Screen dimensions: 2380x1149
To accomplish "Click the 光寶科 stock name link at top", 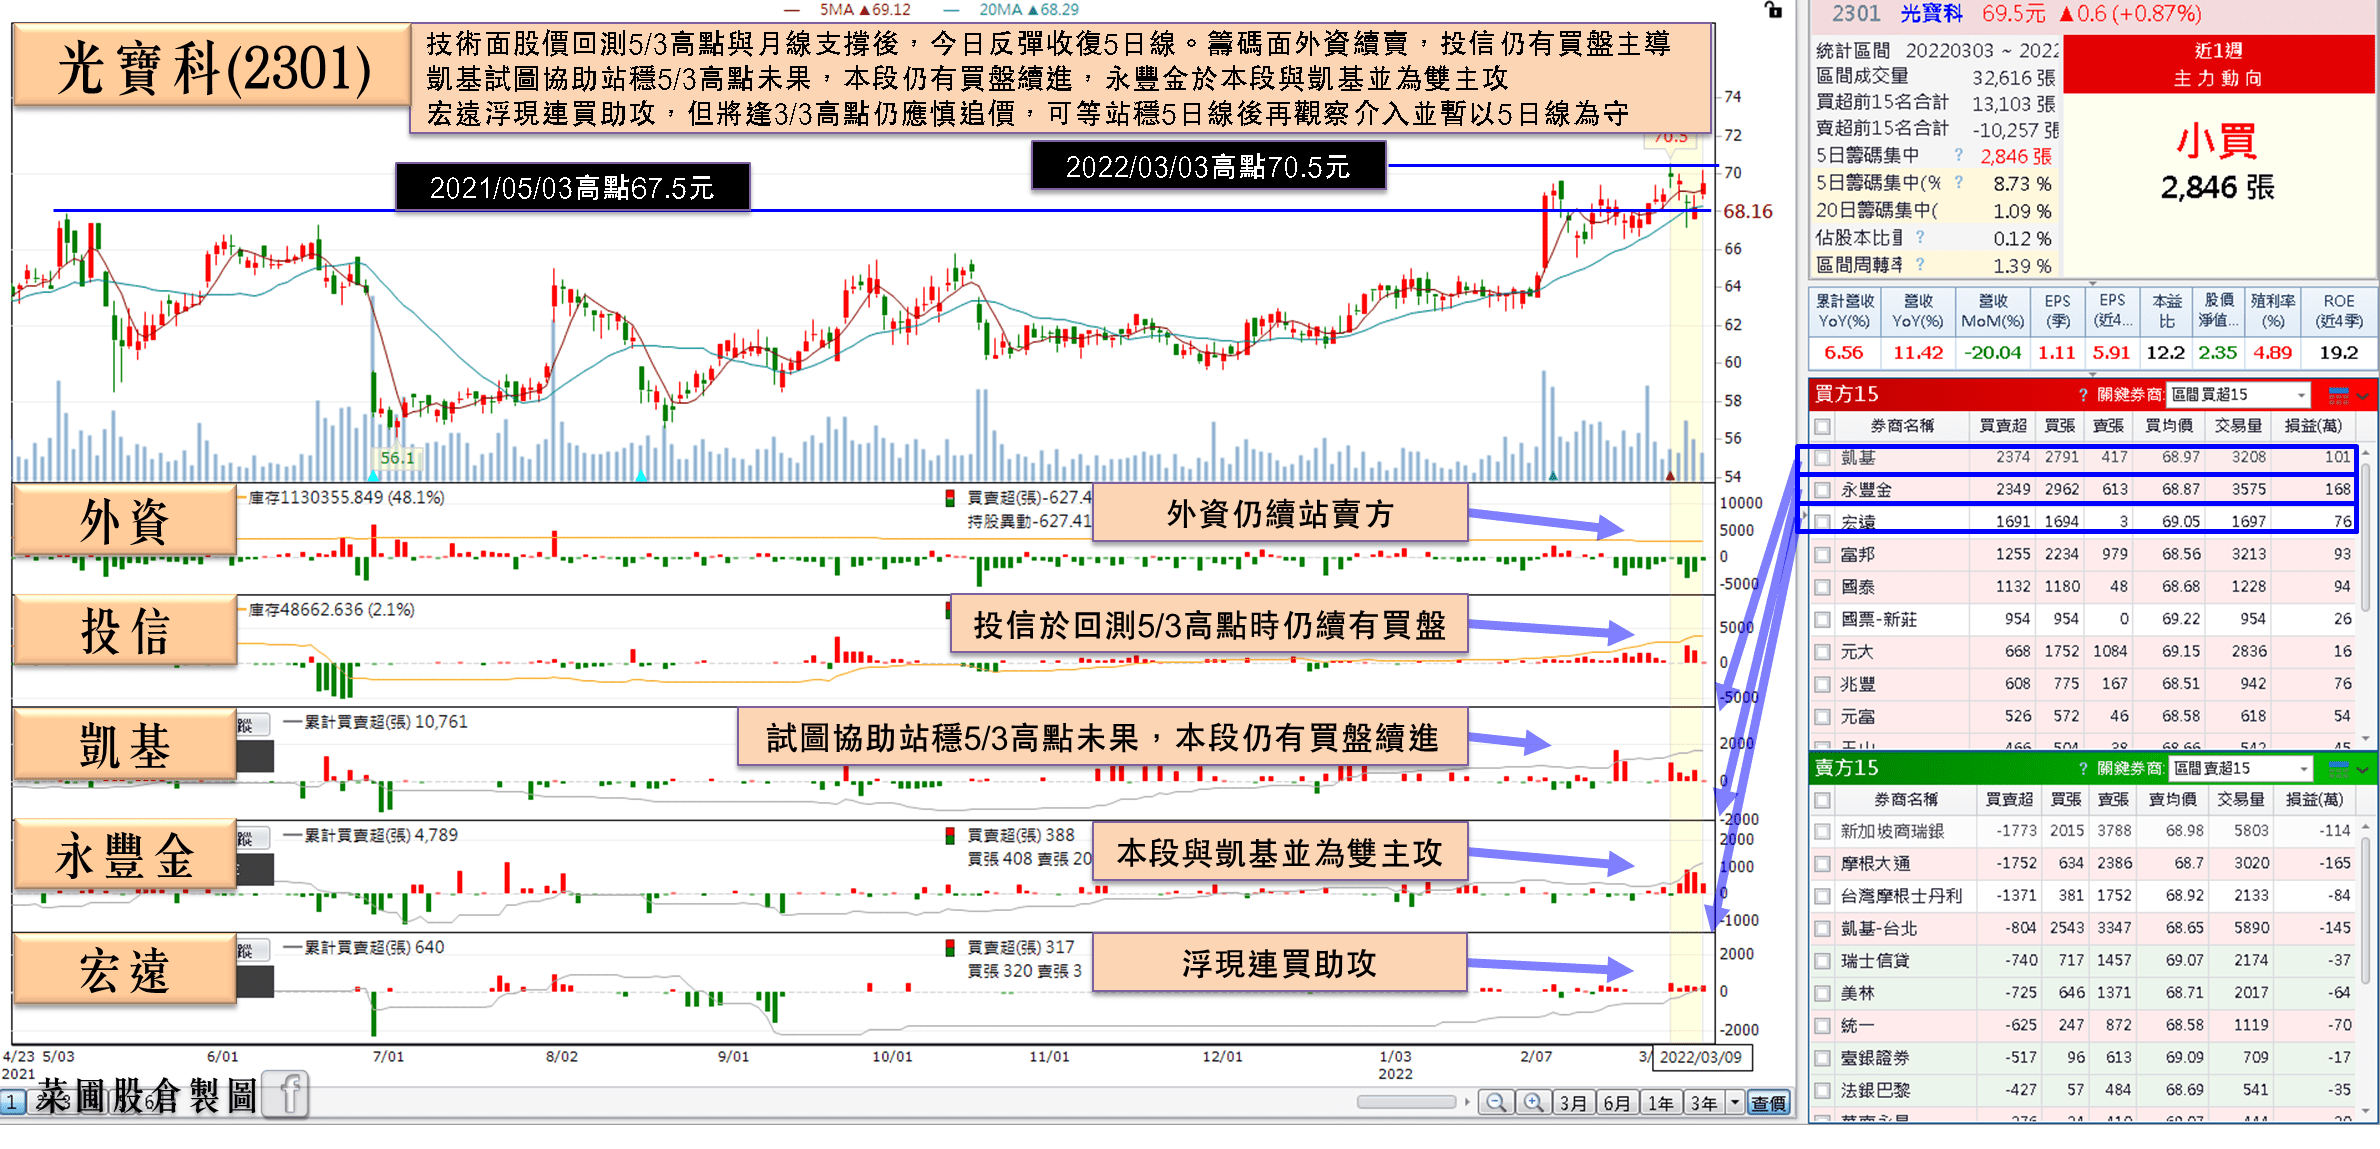I will 1931,14.
